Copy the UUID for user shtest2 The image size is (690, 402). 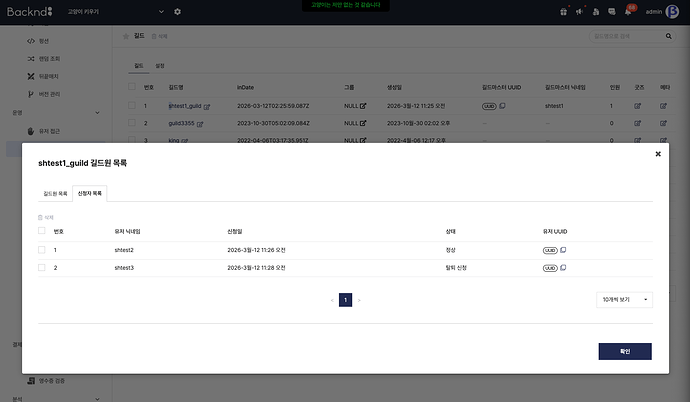click(x=563, y=250)
